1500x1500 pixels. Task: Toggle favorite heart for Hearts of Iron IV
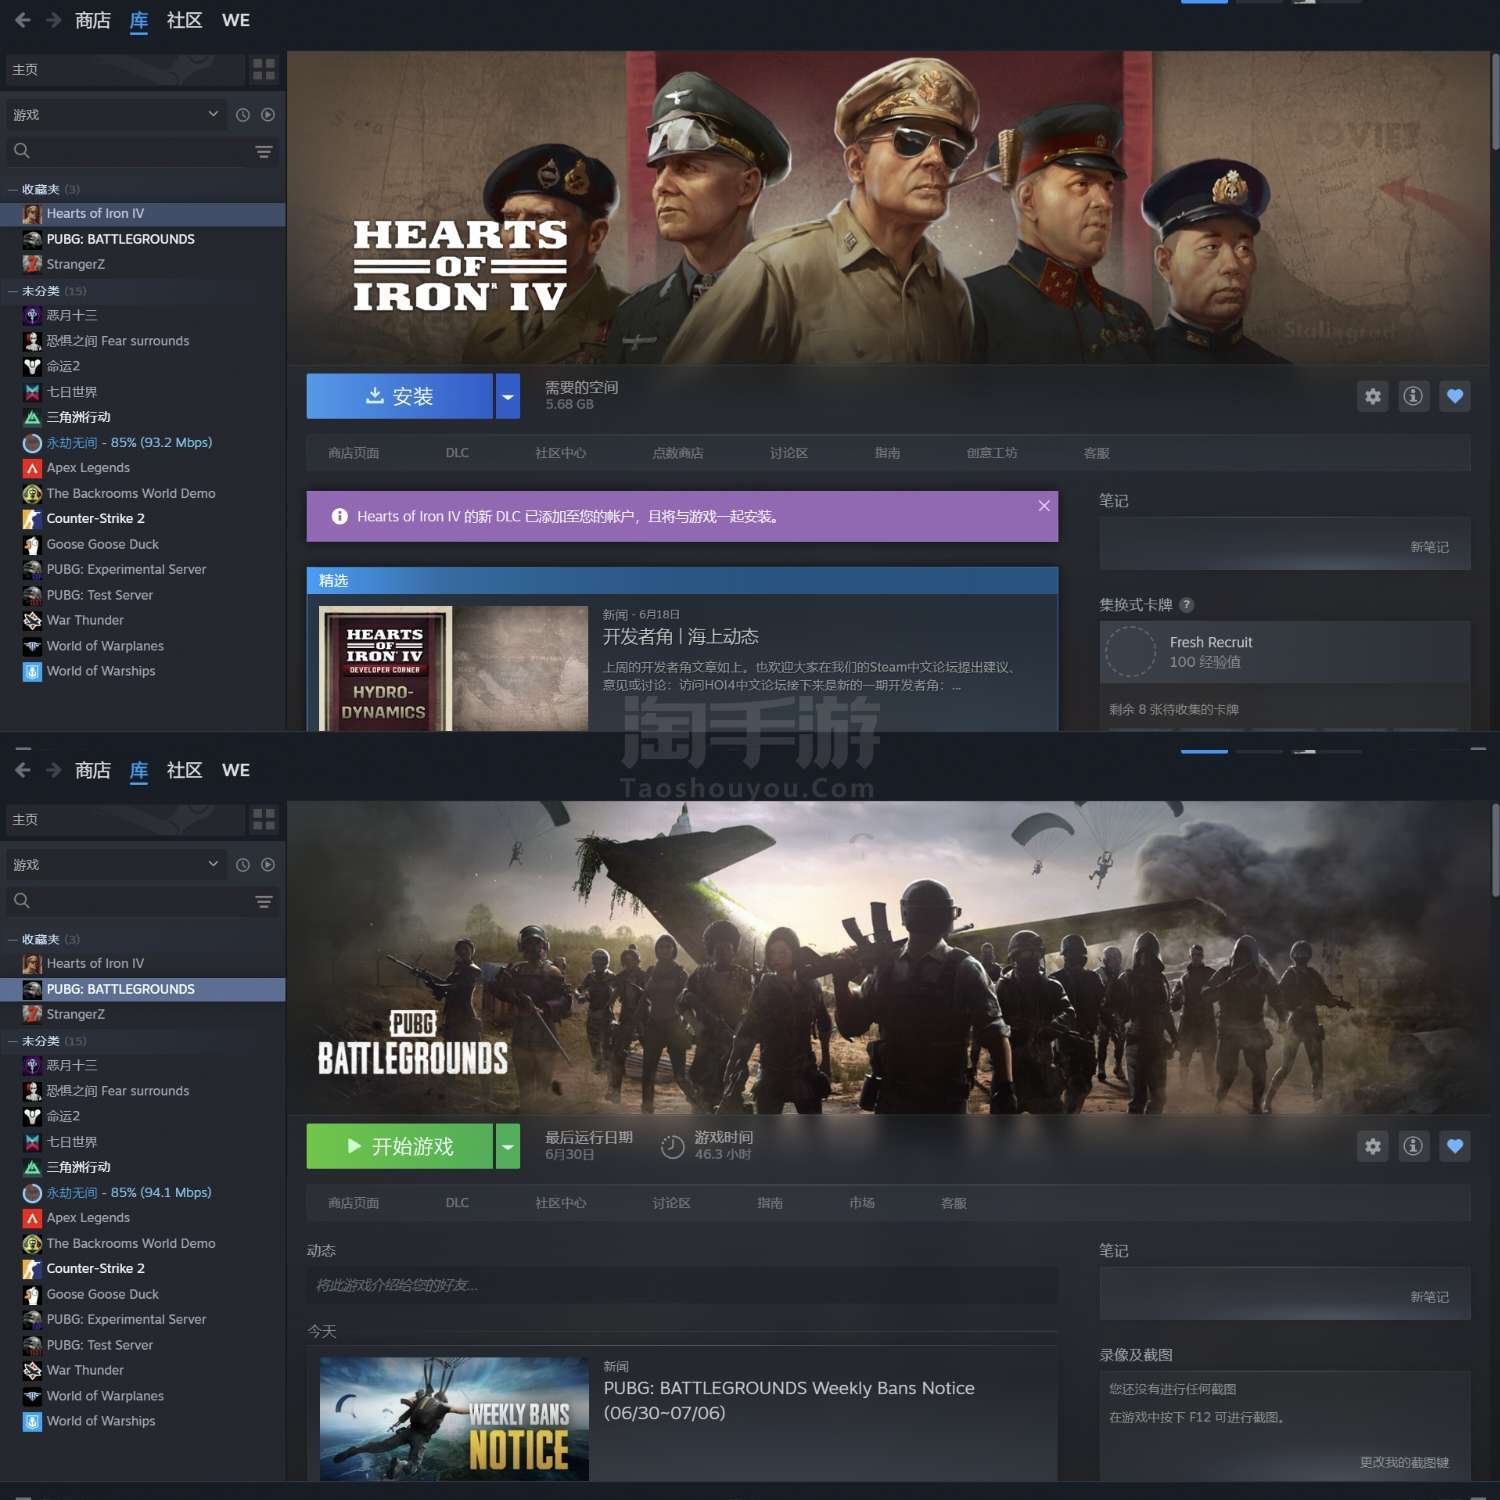click(x=1455, y=396)
